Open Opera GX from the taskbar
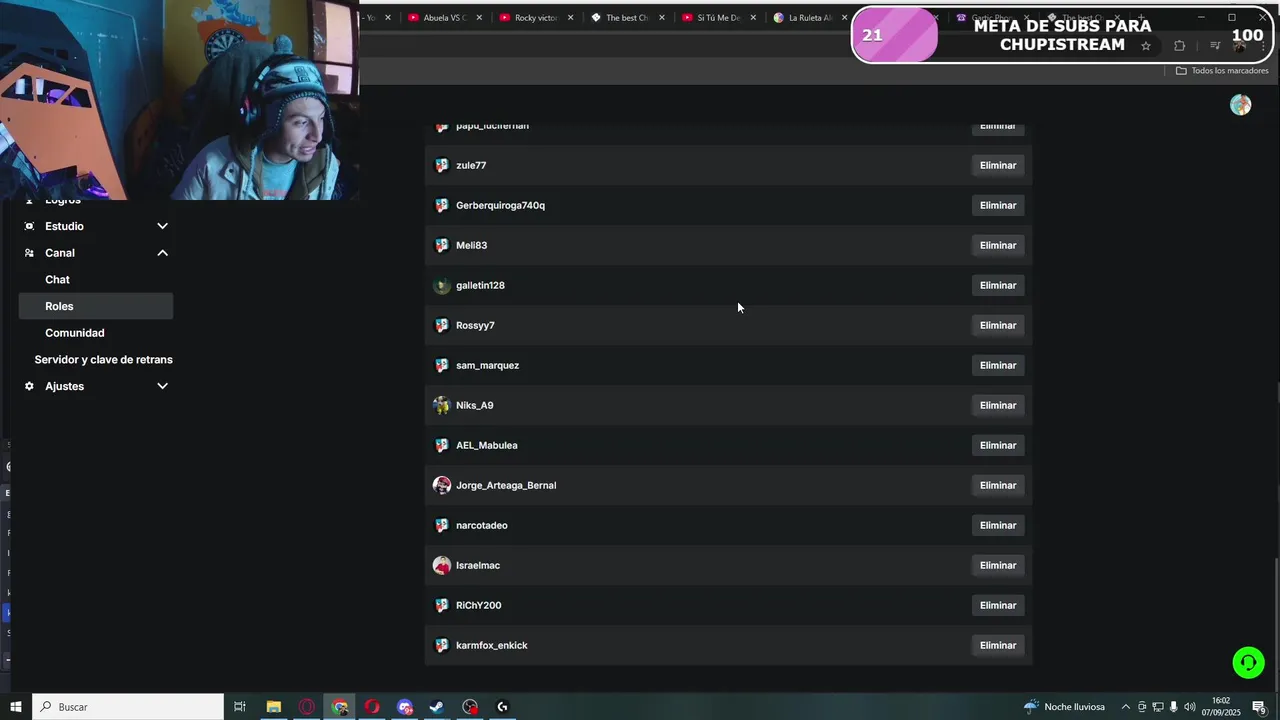 tap(306, 707)
